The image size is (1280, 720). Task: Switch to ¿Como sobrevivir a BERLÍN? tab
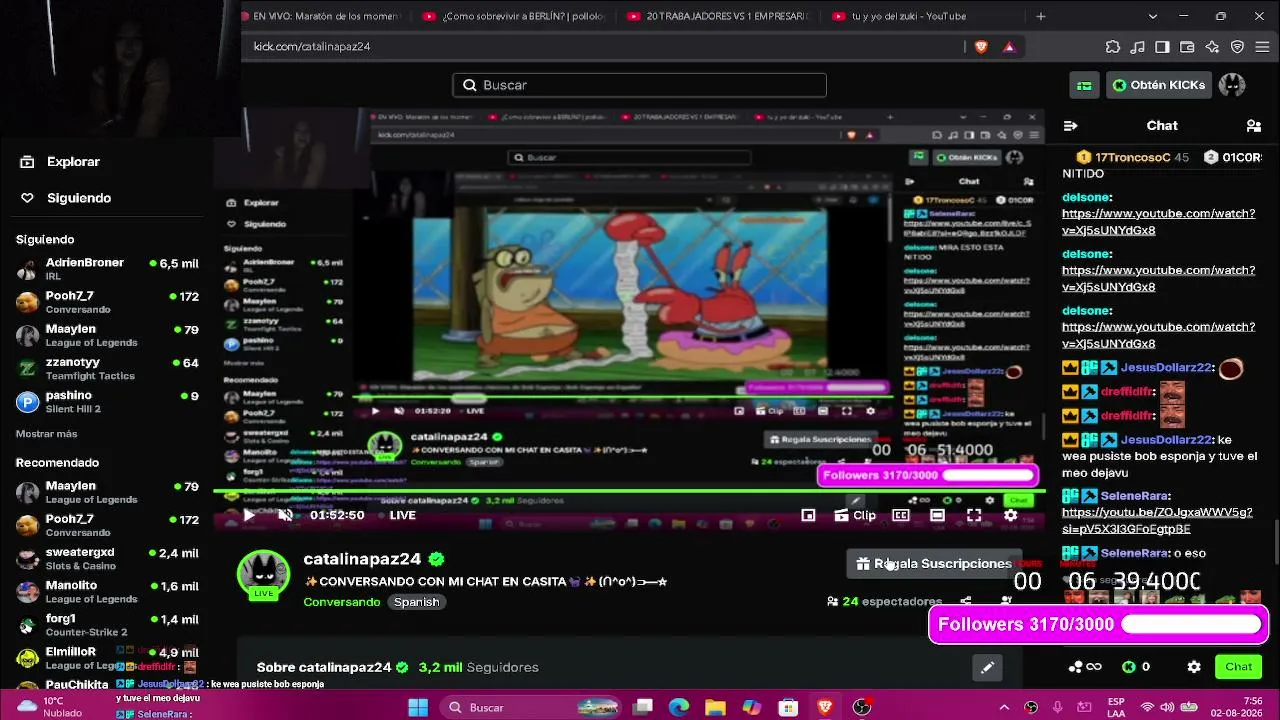click(513, 16)
